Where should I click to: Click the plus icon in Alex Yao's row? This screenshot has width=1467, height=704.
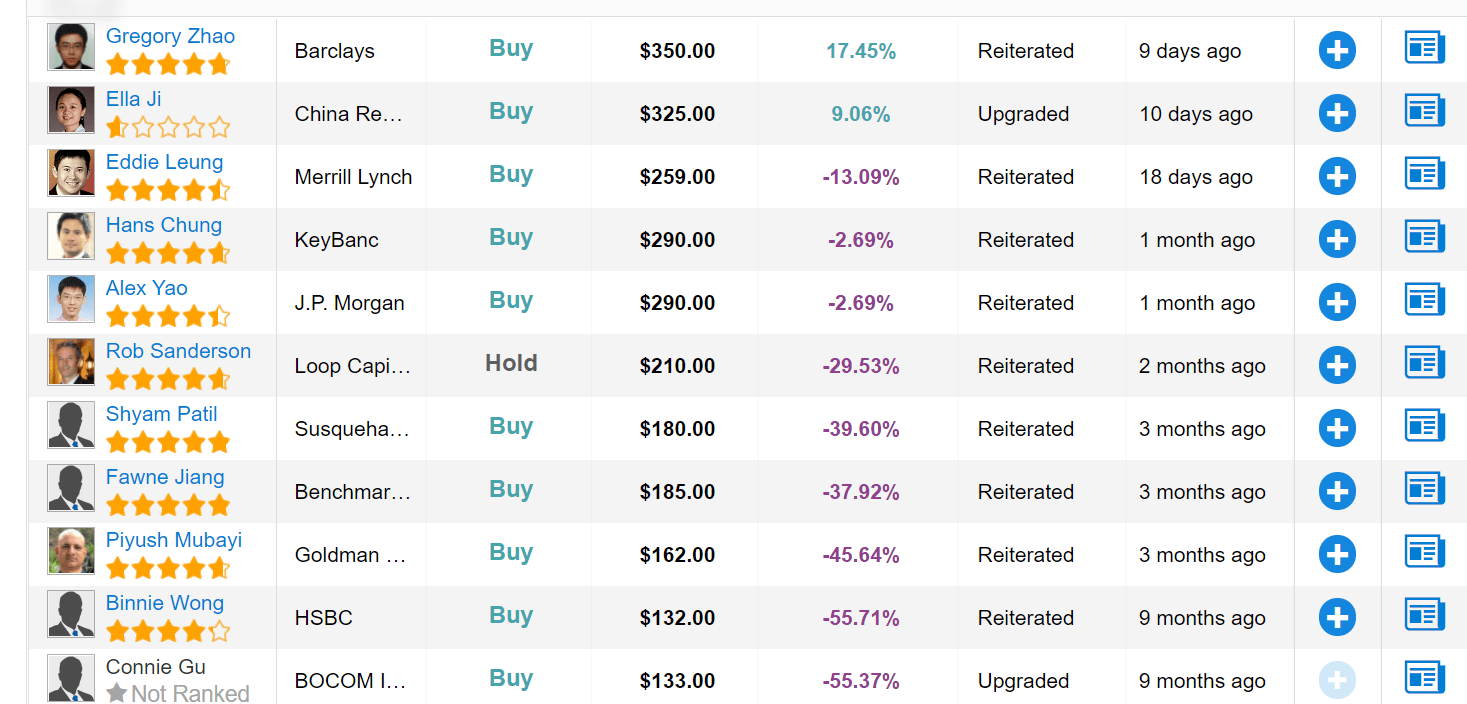[1337, 302]
